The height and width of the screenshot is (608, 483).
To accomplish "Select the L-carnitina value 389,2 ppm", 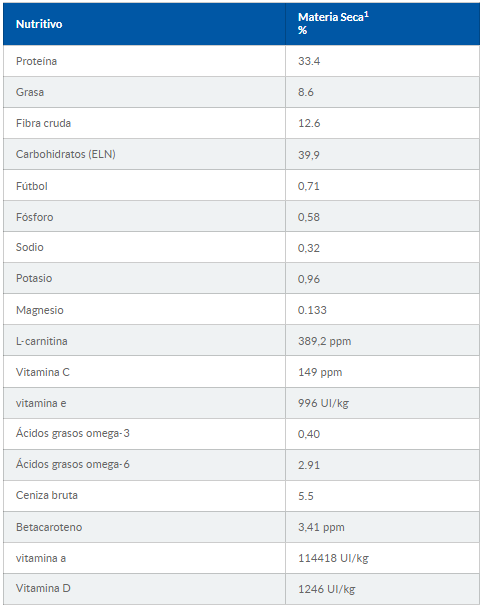I will tap(324, 341).
